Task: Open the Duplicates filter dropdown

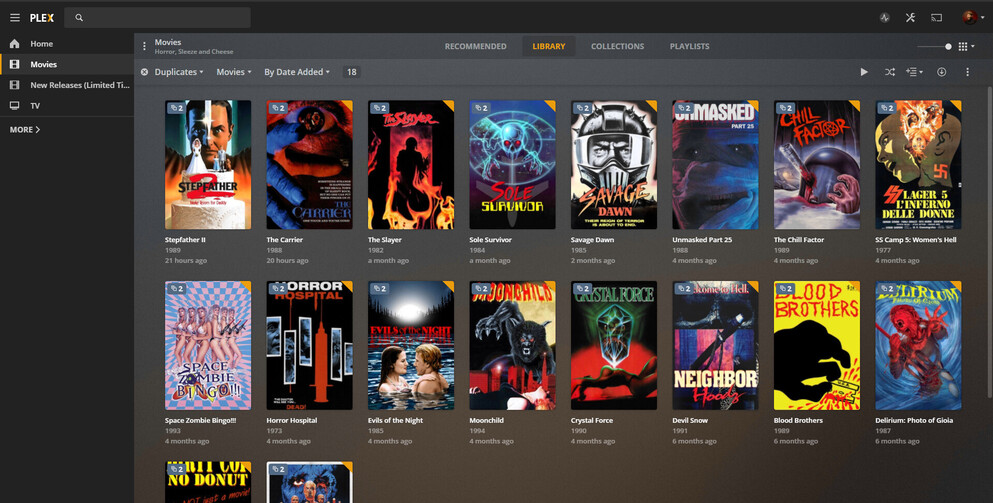Action: (179, 72)
